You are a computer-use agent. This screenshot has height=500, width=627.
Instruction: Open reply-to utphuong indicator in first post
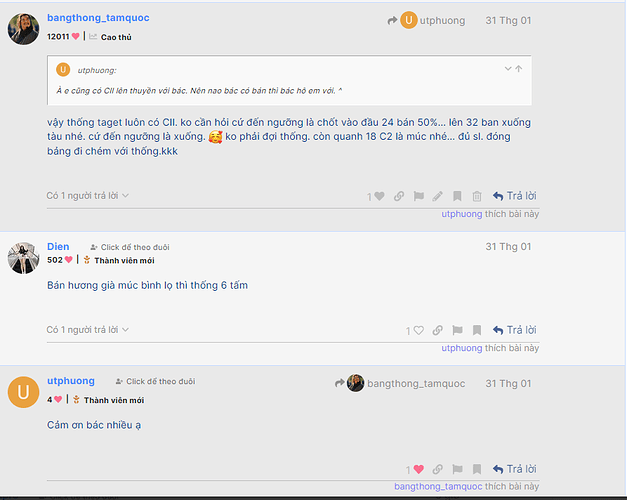pyautogui.click(x=426, y=20)
